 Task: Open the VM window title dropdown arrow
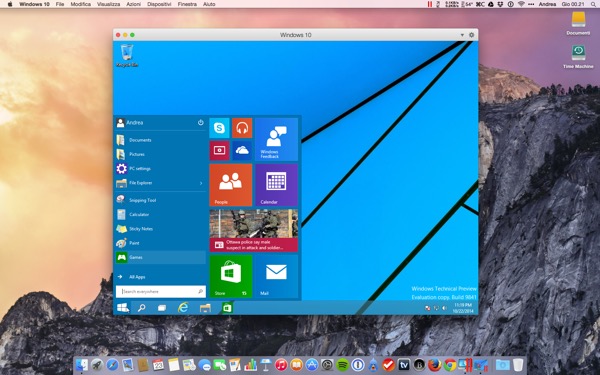(x=462, y=35)
